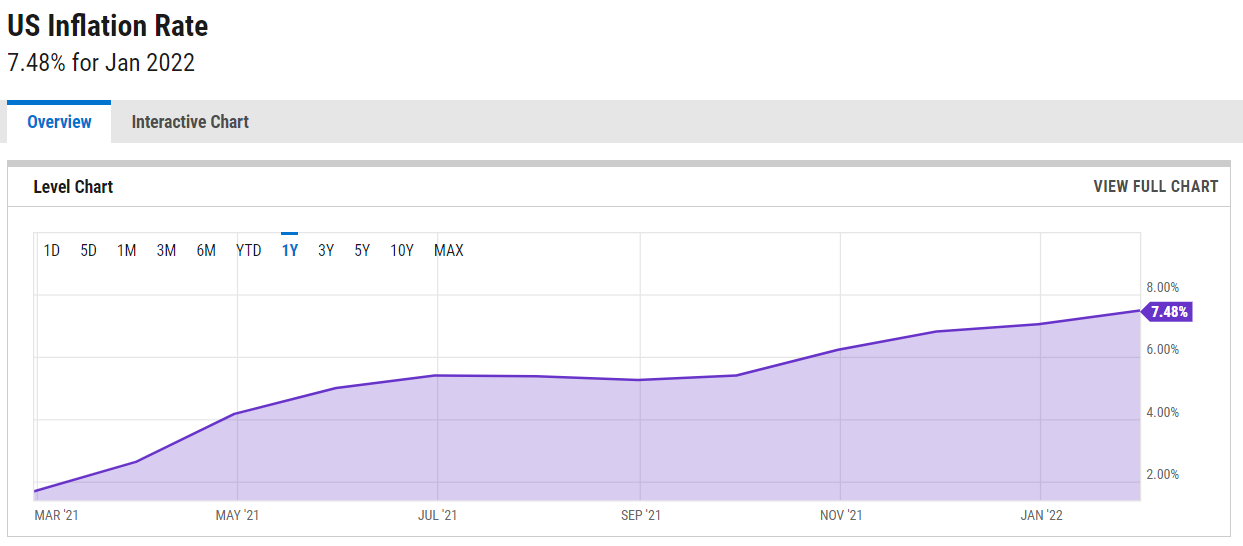Click the "7.48% for Jan 2022" subtitle
This screenshot has width=1243, height=546.
pyautogui.click(x=101, y=62)
